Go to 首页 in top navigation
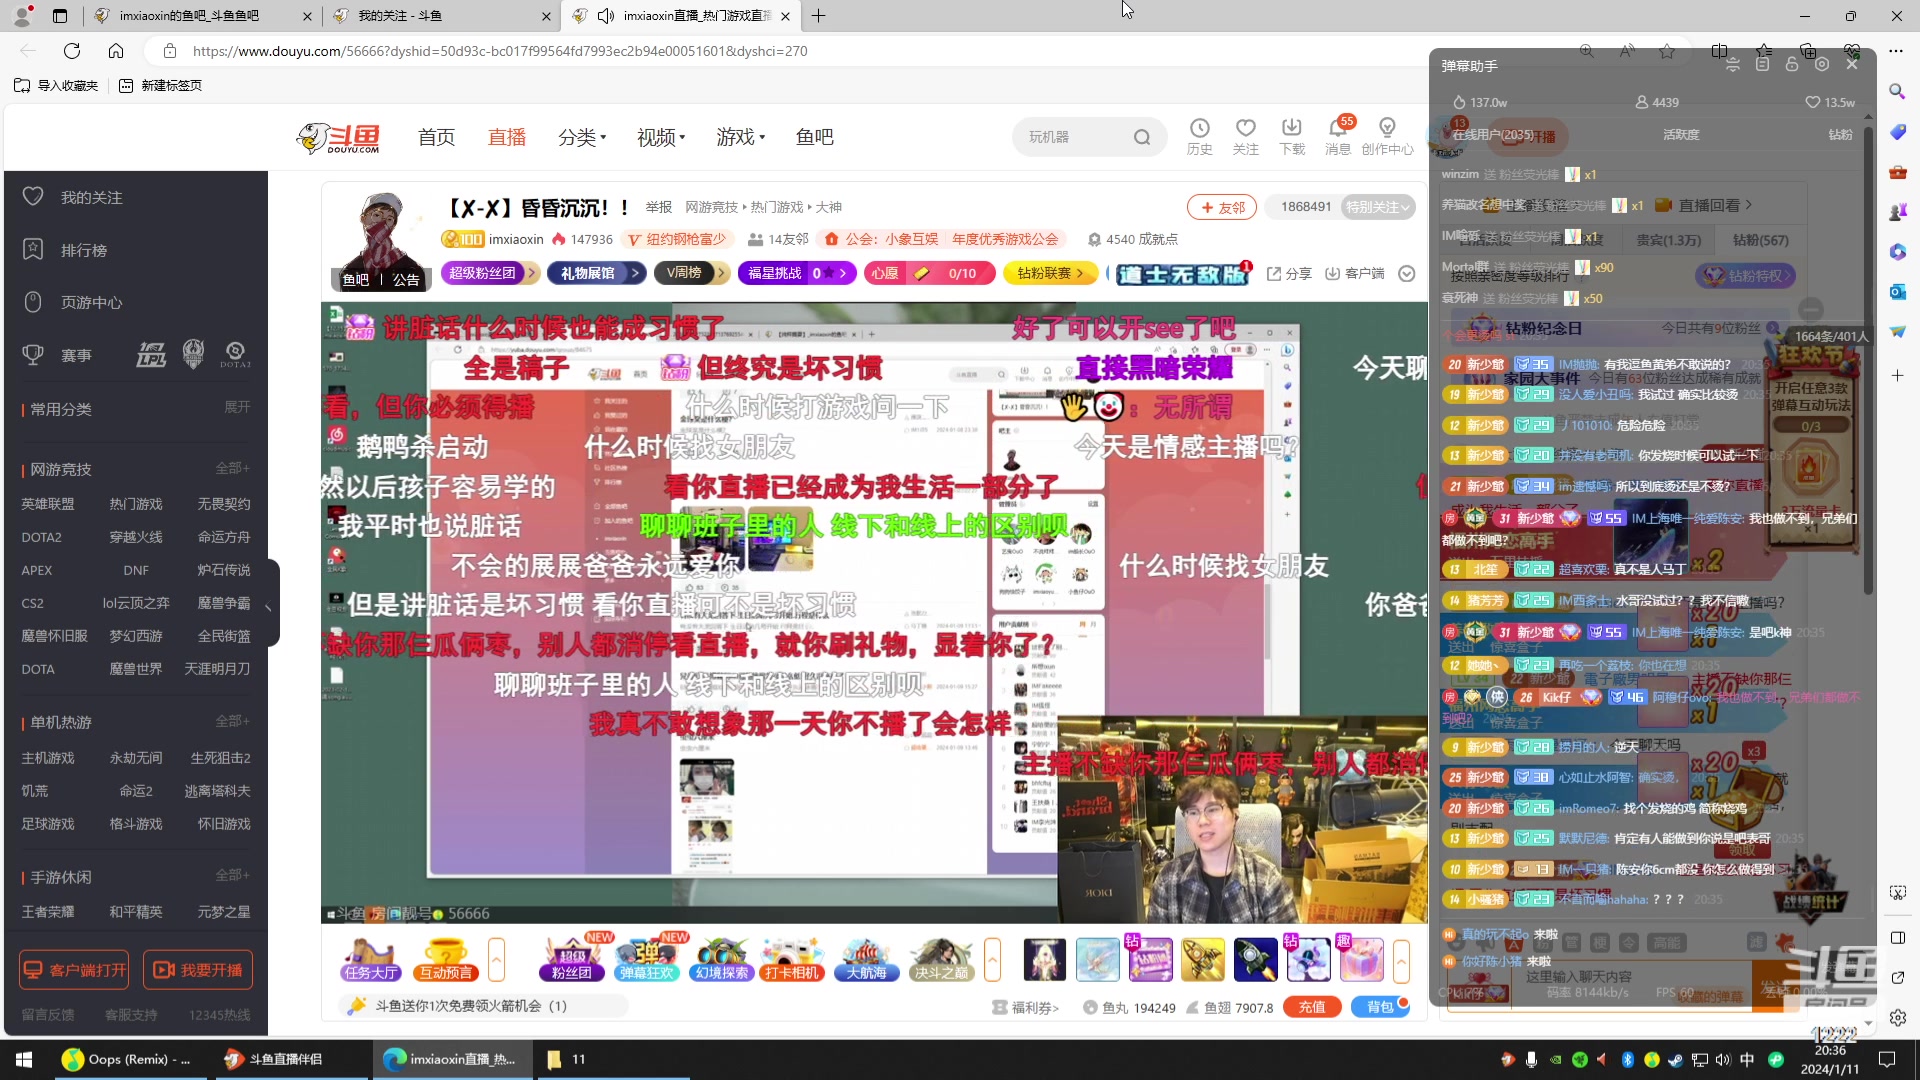Image resolution: width=1920 pixels, height=1080 pixels. click(436, 137)
